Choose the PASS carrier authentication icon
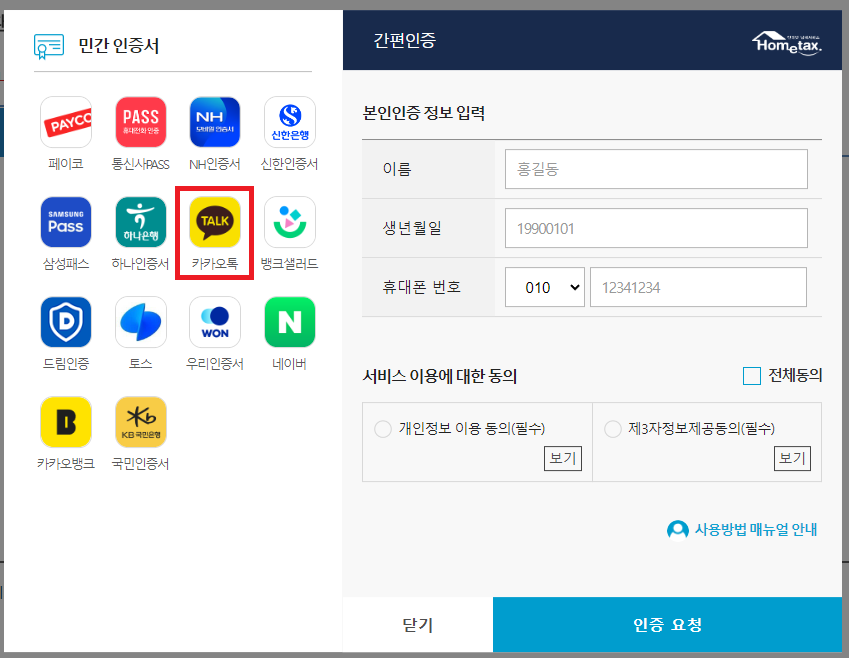This screenshot has height=658, width=849. [140, 122]
